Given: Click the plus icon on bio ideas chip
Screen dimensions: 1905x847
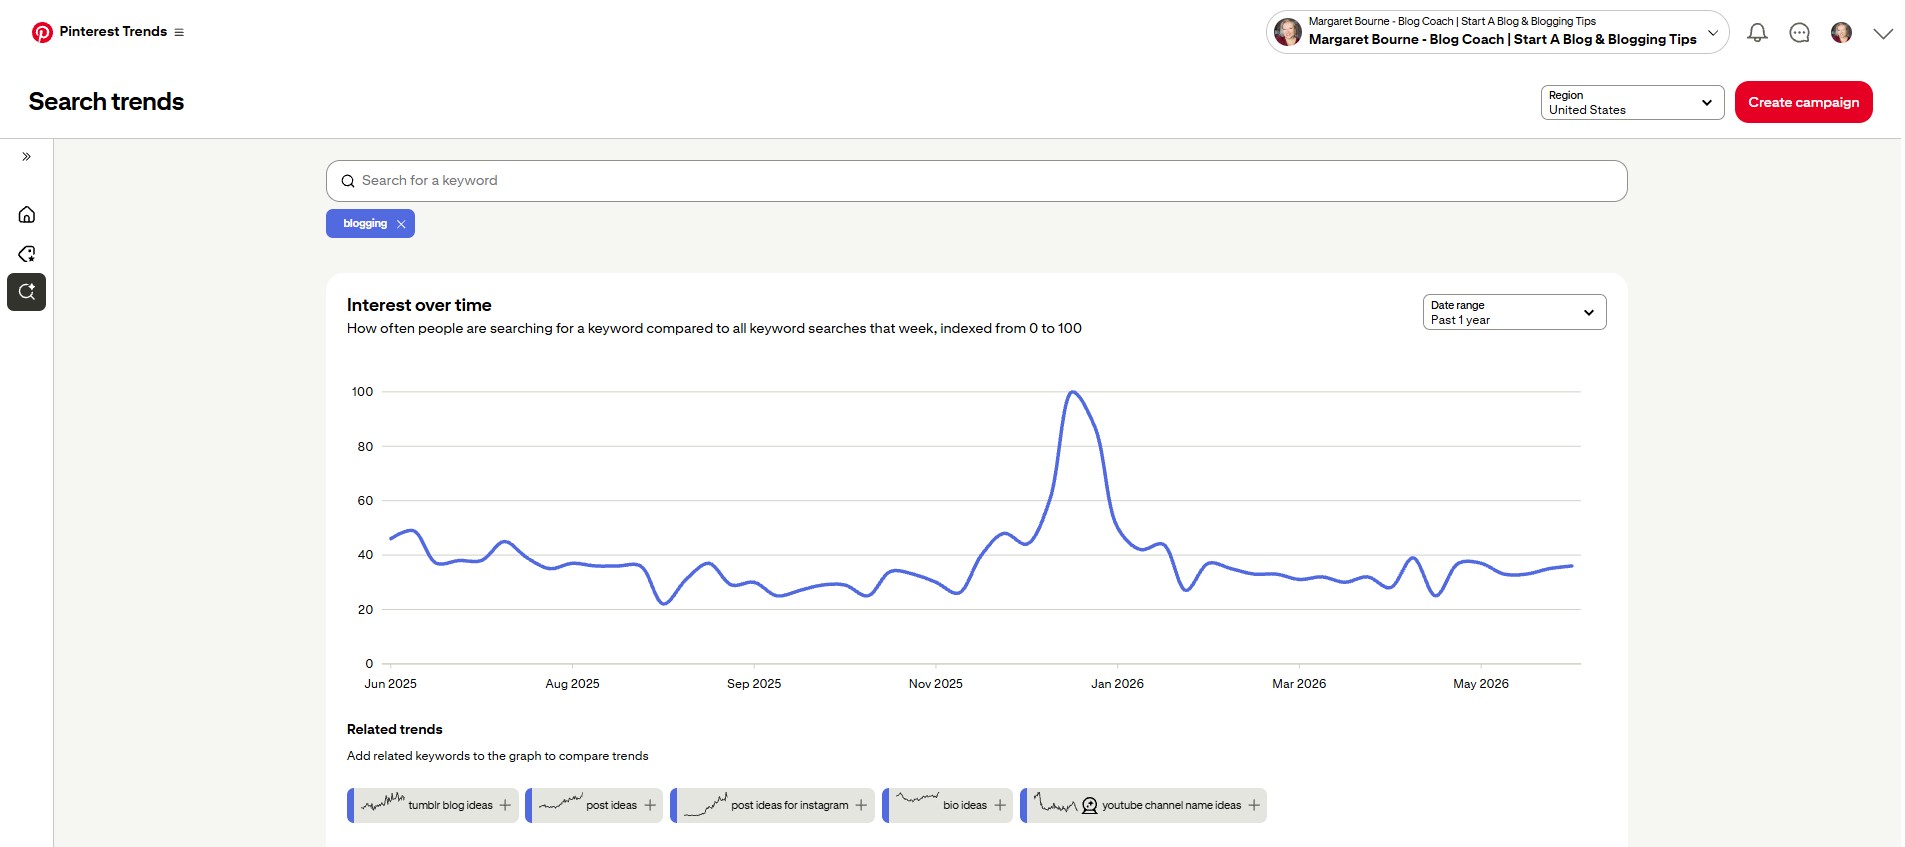Looking at the screenshot, I should 1000,805.
